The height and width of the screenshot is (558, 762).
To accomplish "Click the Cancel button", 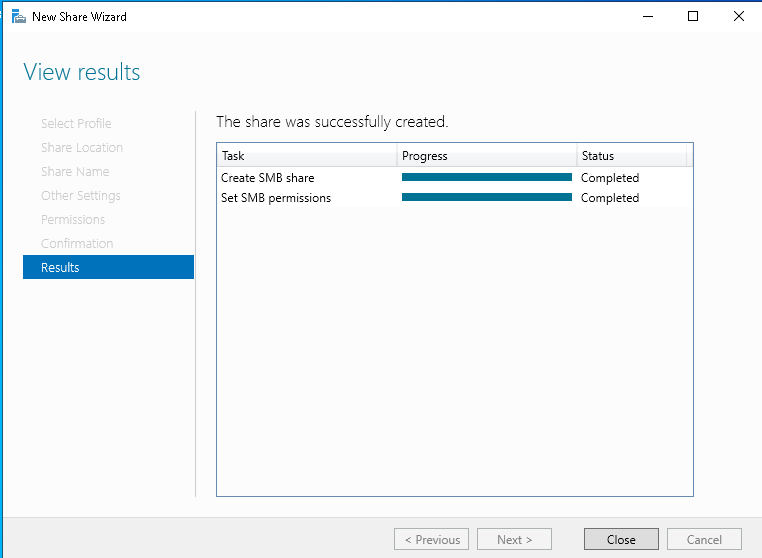I will (x=704, y=539).
